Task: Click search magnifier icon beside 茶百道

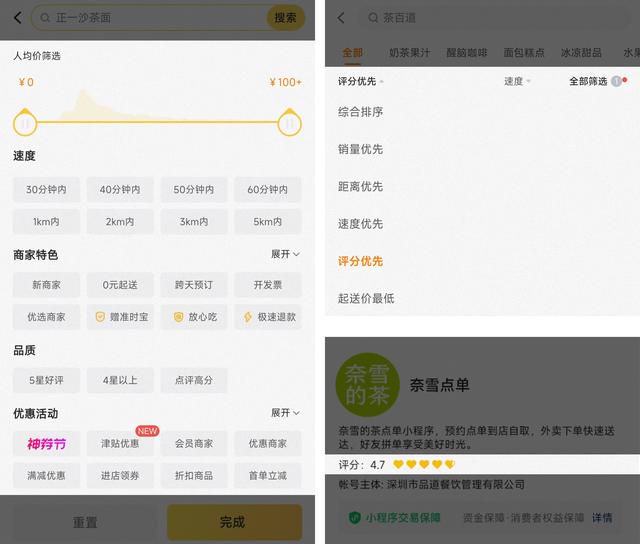Action: click(x=373, y=18)
